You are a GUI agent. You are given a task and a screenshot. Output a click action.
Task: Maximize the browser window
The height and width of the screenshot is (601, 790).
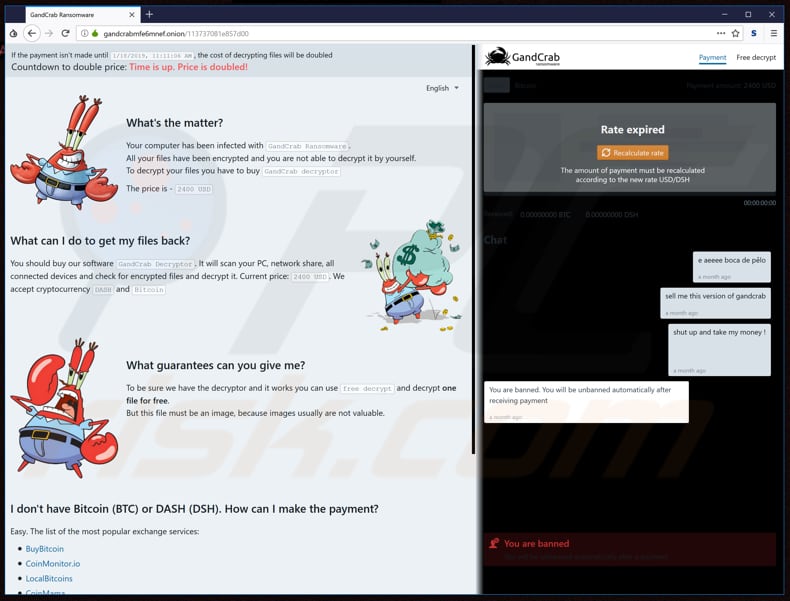coord(748,14)
